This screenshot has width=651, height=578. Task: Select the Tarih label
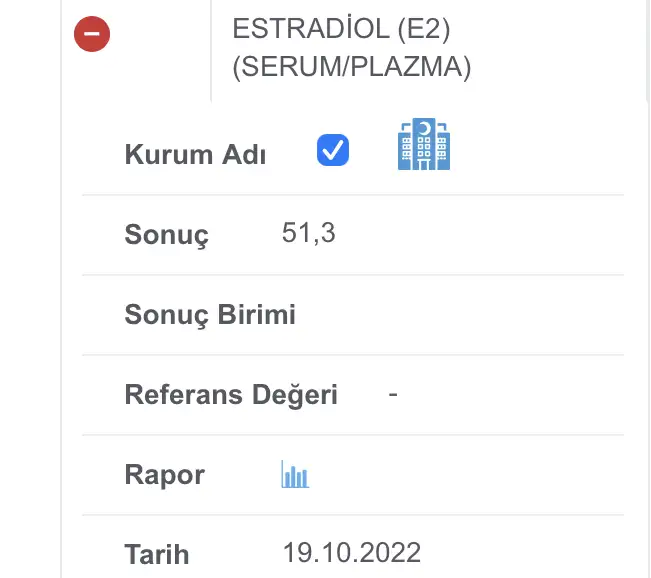tap(157, 554)
